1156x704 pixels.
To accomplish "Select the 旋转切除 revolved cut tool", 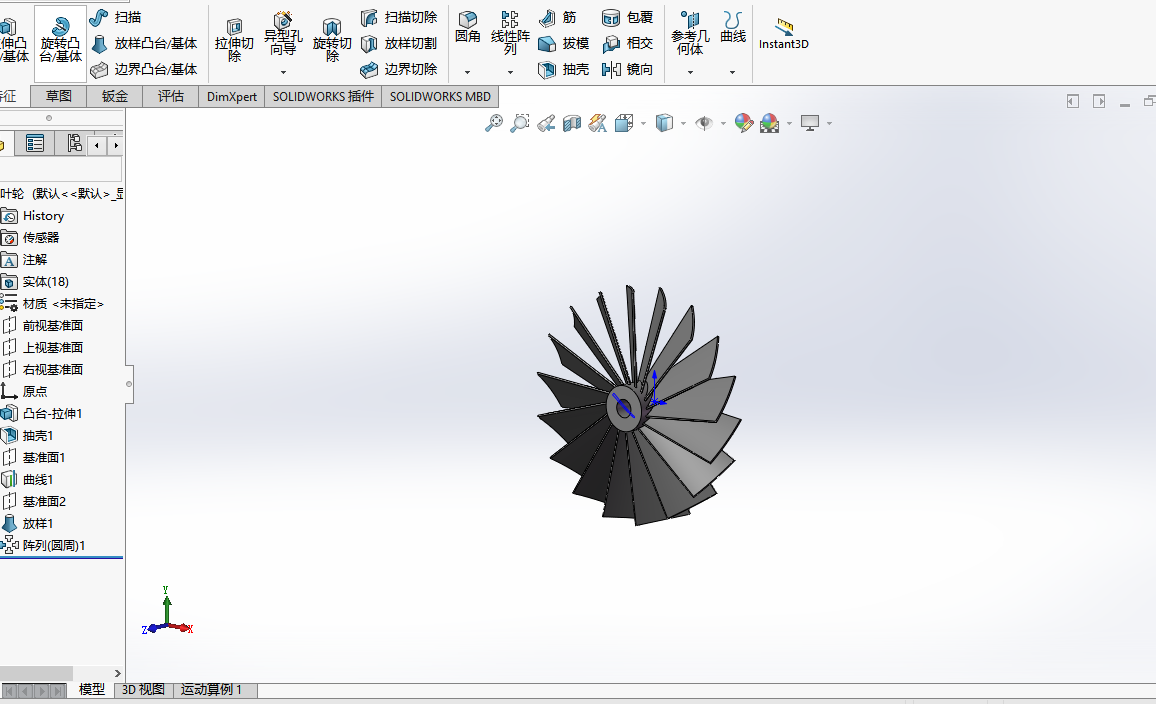I will pyautogui.click(x=332, y=40).
